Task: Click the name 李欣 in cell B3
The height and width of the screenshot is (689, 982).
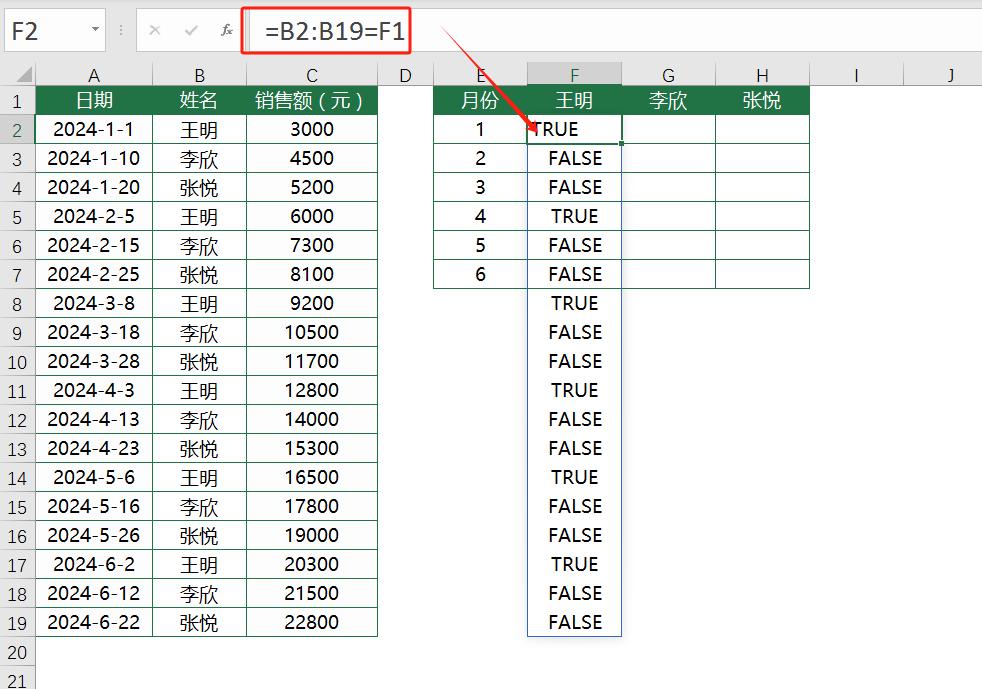Action: point(199,158)
